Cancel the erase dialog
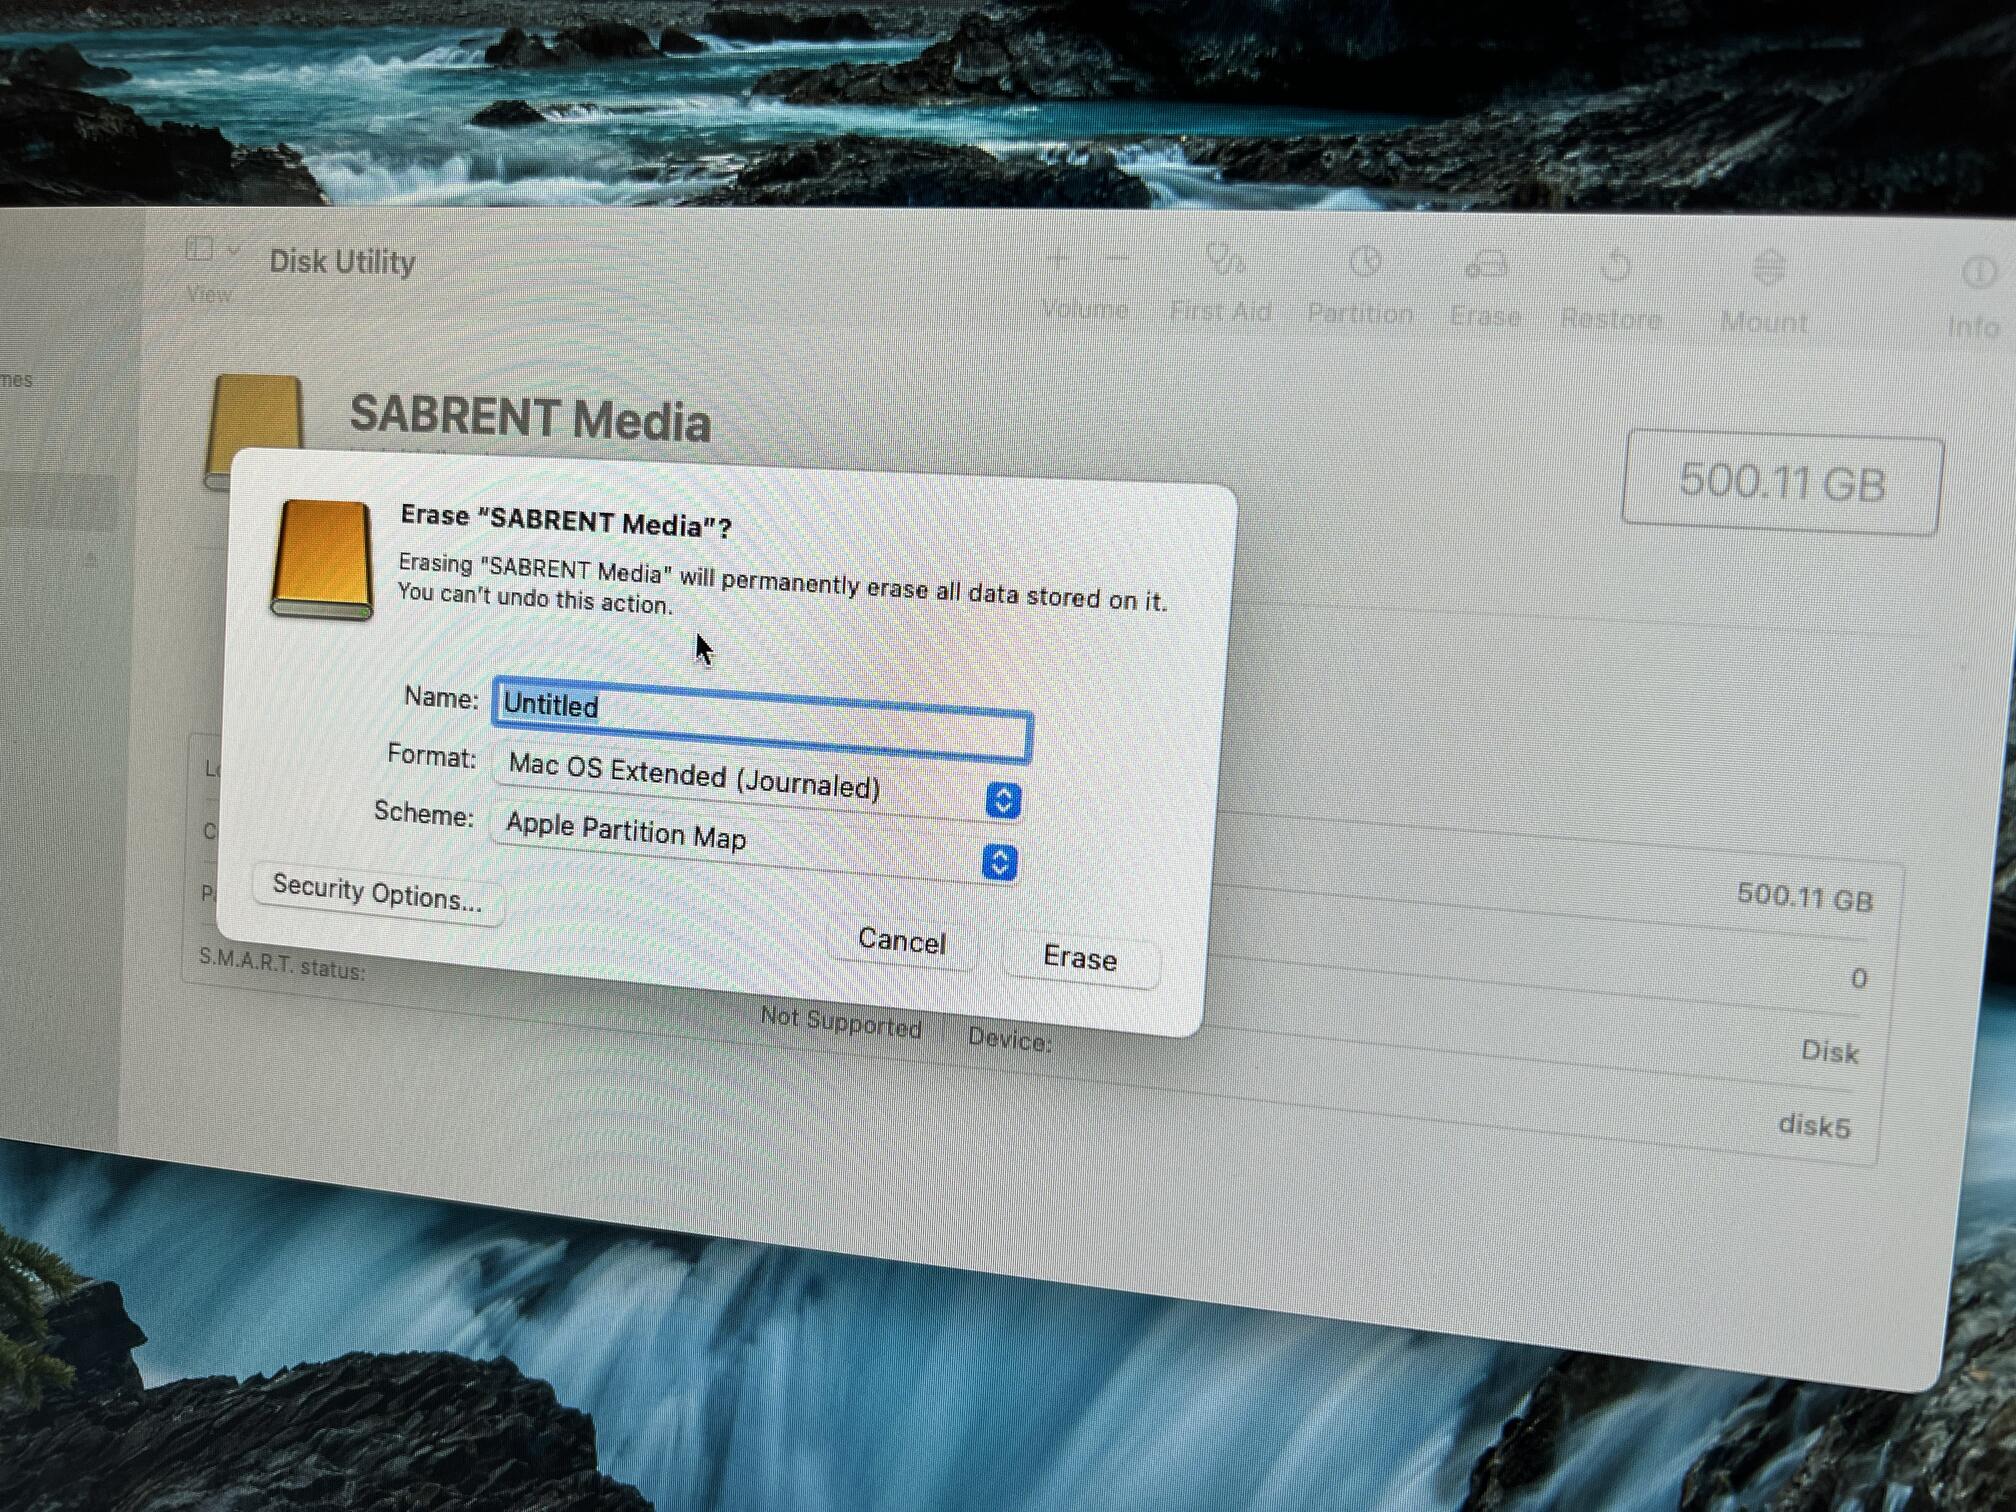Screen dimensions: 2016x1512 click(902, 941)
